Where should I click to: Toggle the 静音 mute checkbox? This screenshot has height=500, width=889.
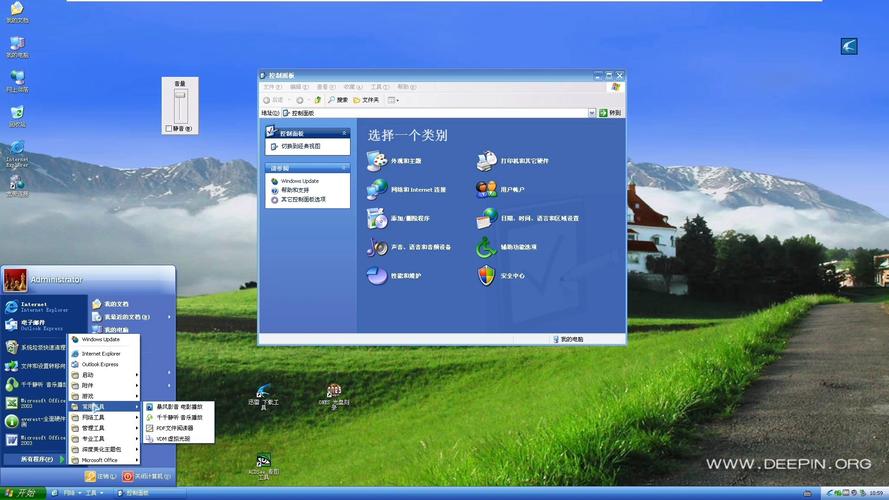click(x=169, y=128)
